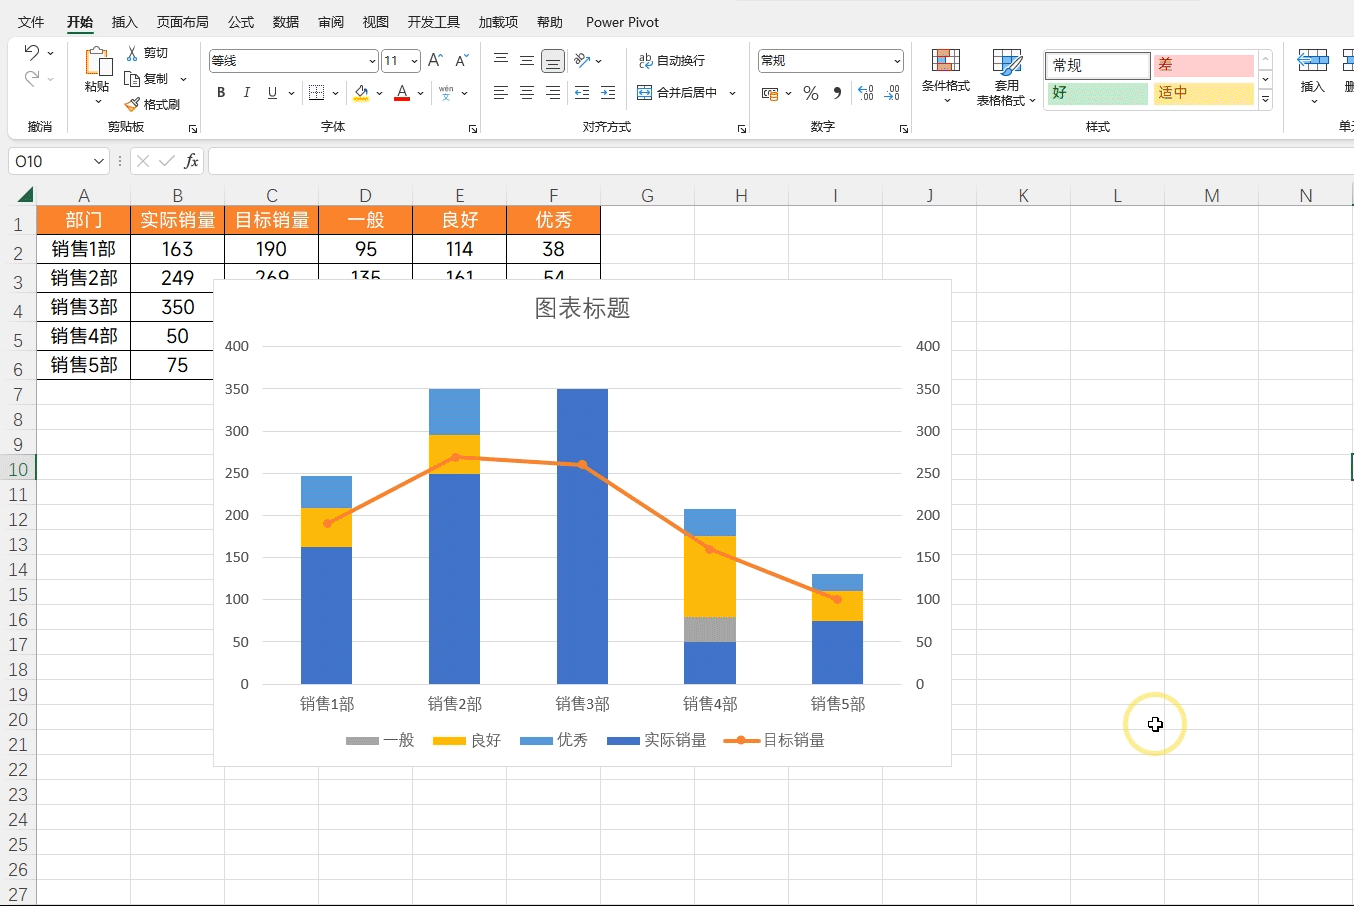Open Format as Table (套用表格格式)
1354x906 pixels.
tap(1006, 76)
